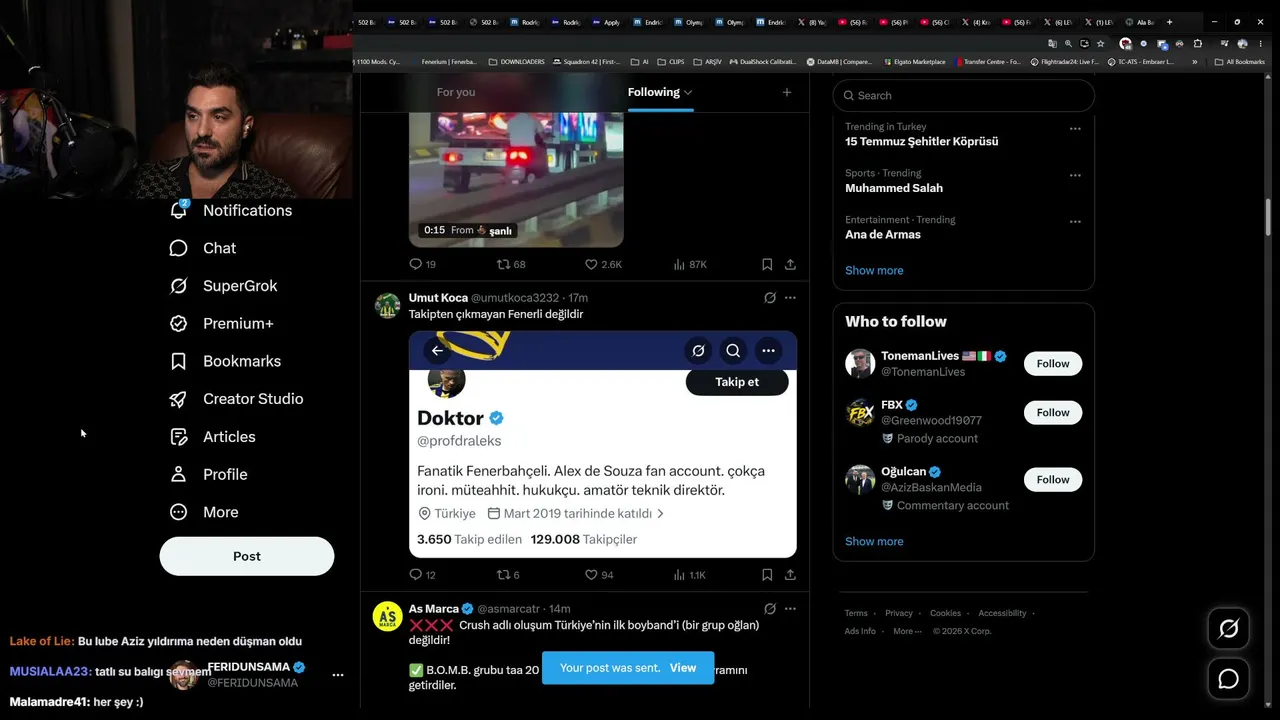This screenshot has height=720, width=1280.
Task: Open Bookmarks in the sidebar
Action: [x=225, y=361]
